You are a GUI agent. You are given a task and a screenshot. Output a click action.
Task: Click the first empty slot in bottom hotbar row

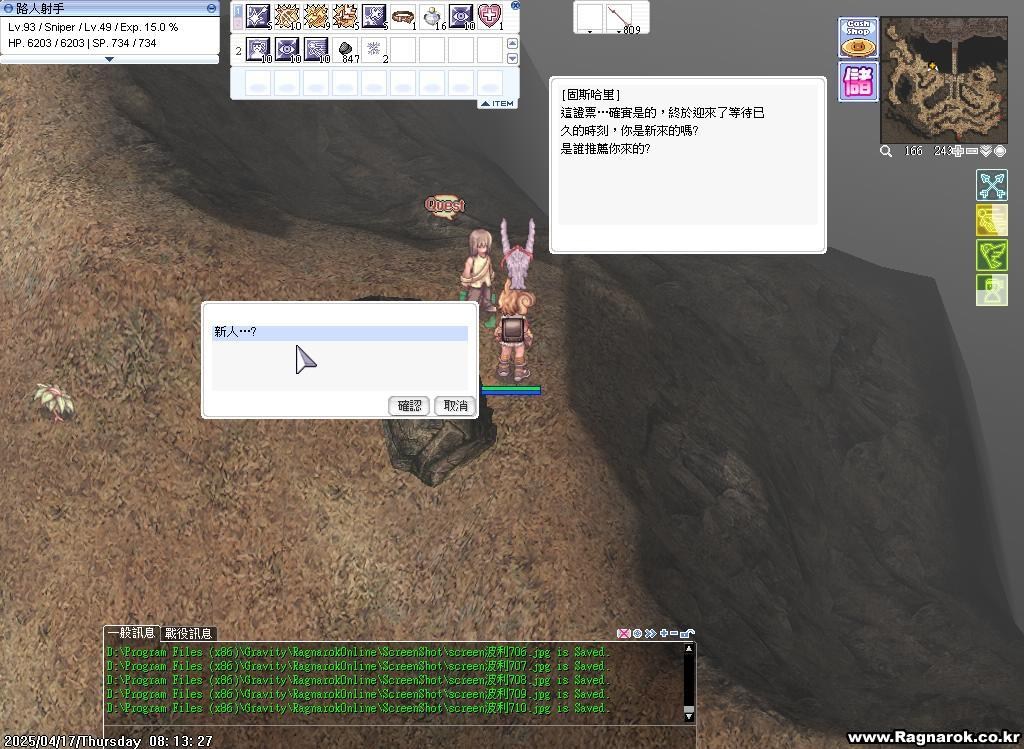[258, 83]
